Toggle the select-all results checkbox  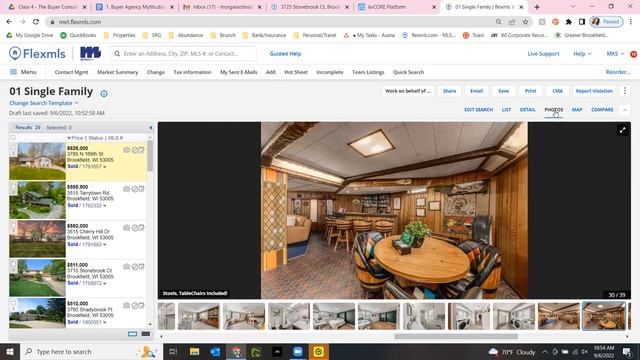pyautogui.click(x=13, y=138)
